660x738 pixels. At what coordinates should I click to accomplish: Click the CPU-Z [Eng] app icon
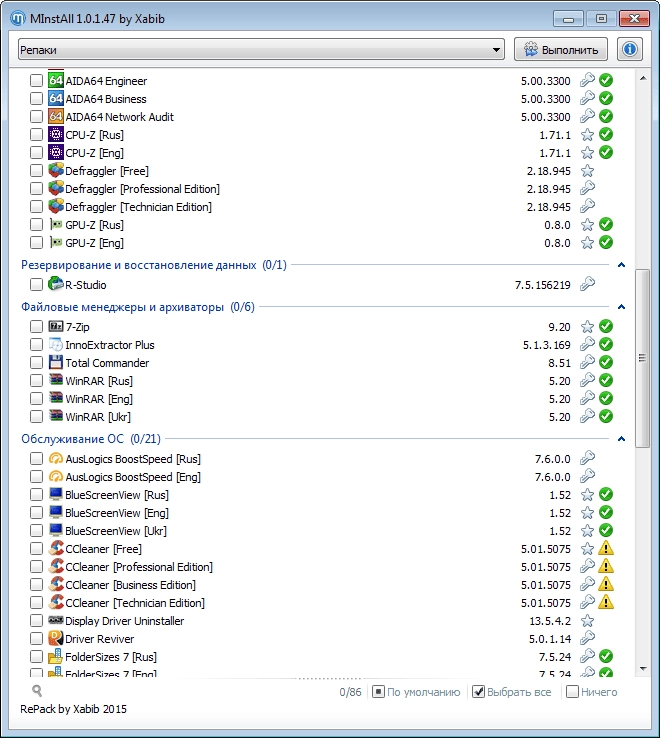56,152
